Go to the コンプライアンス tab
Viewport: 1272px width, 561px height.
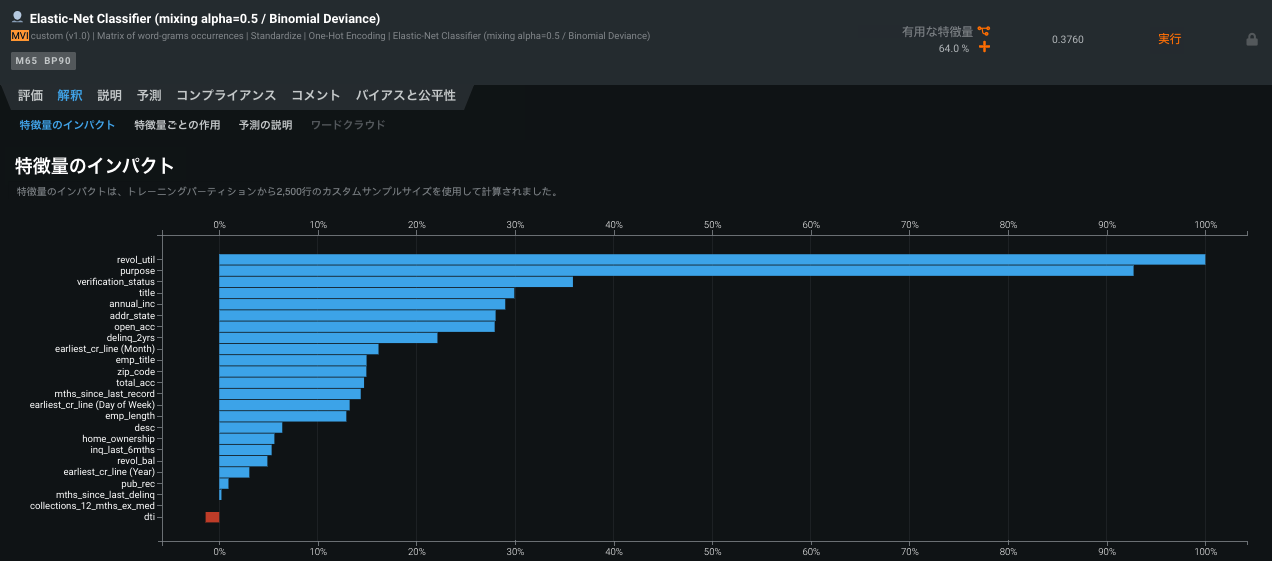point(226,96)
